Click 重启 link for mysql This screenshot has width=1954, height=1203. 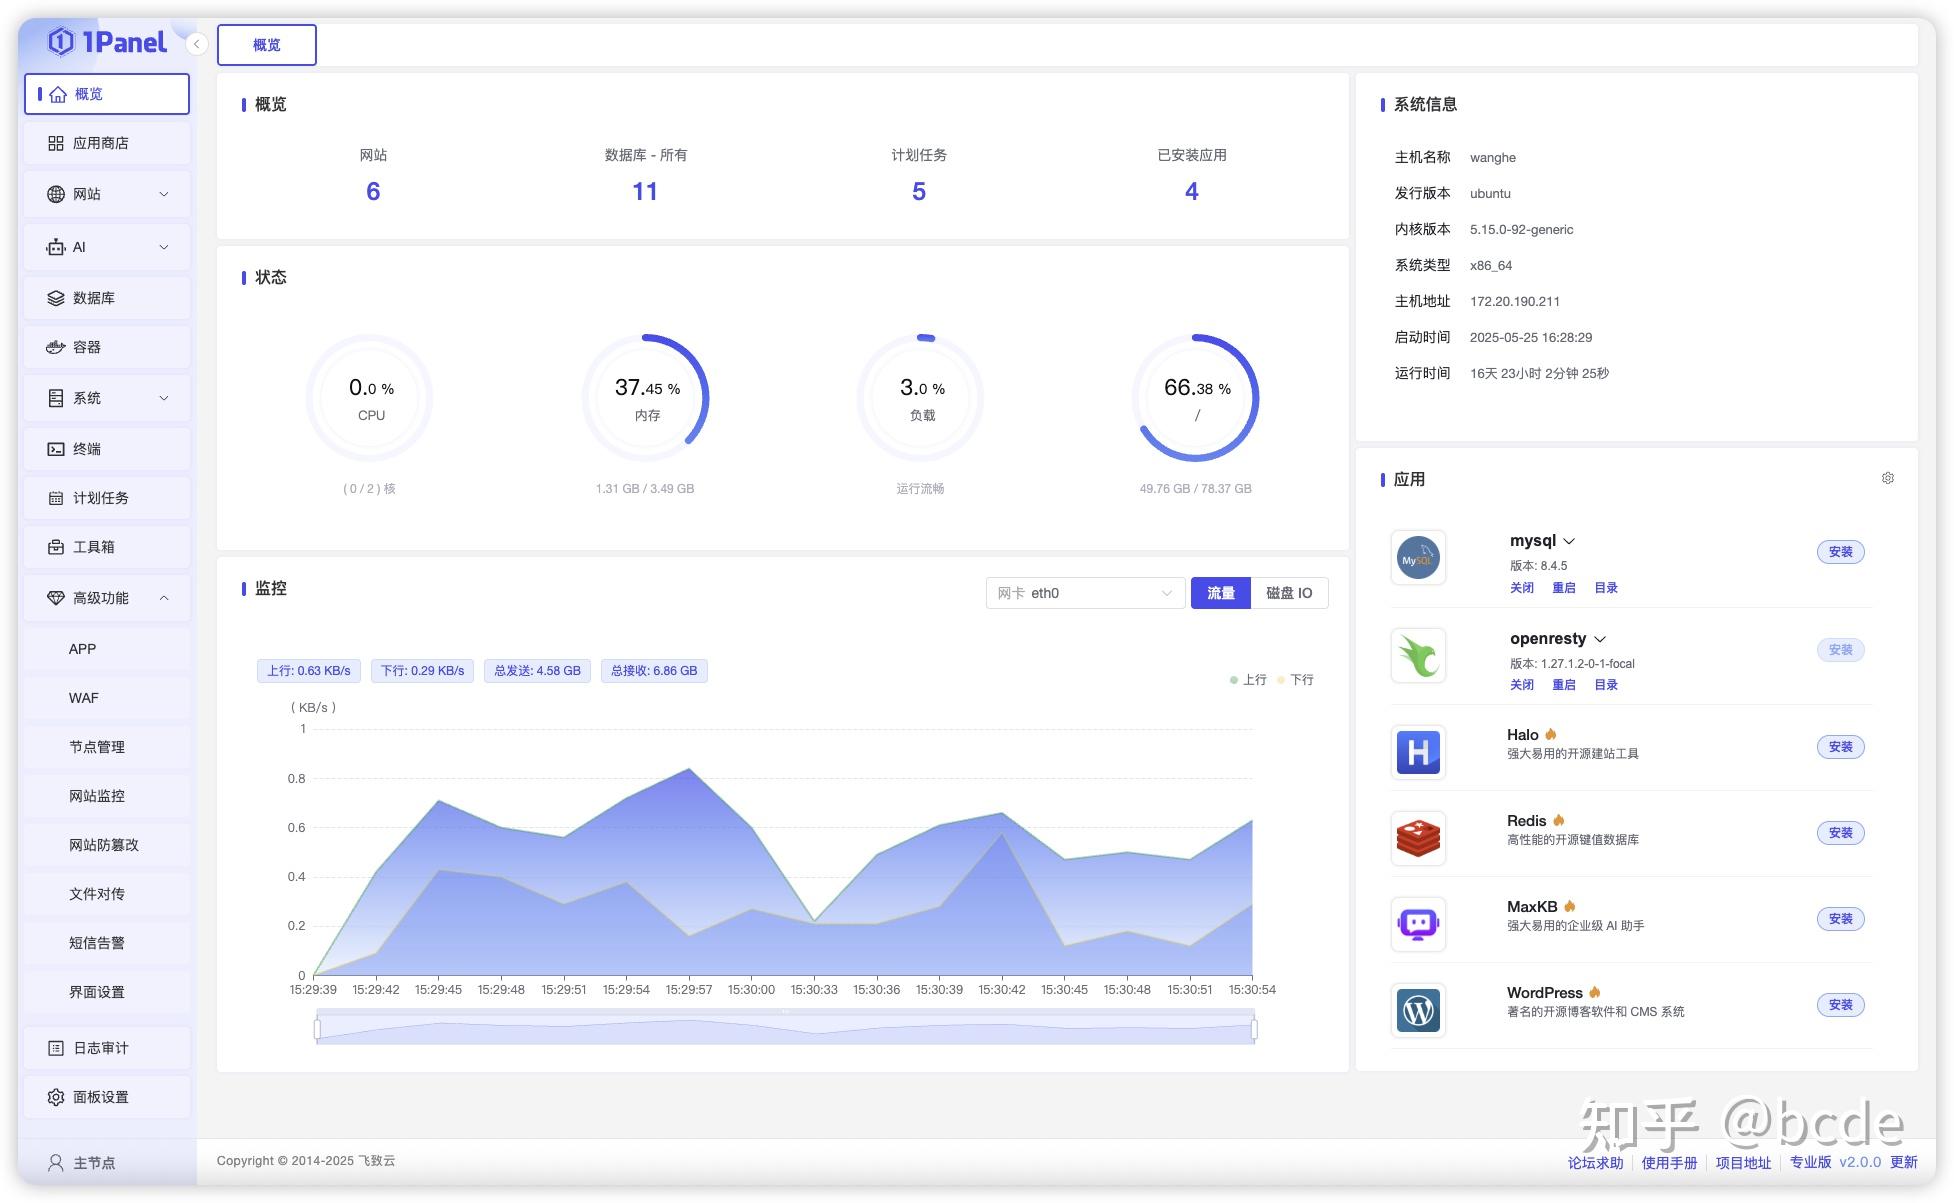tap(1563, 588)
